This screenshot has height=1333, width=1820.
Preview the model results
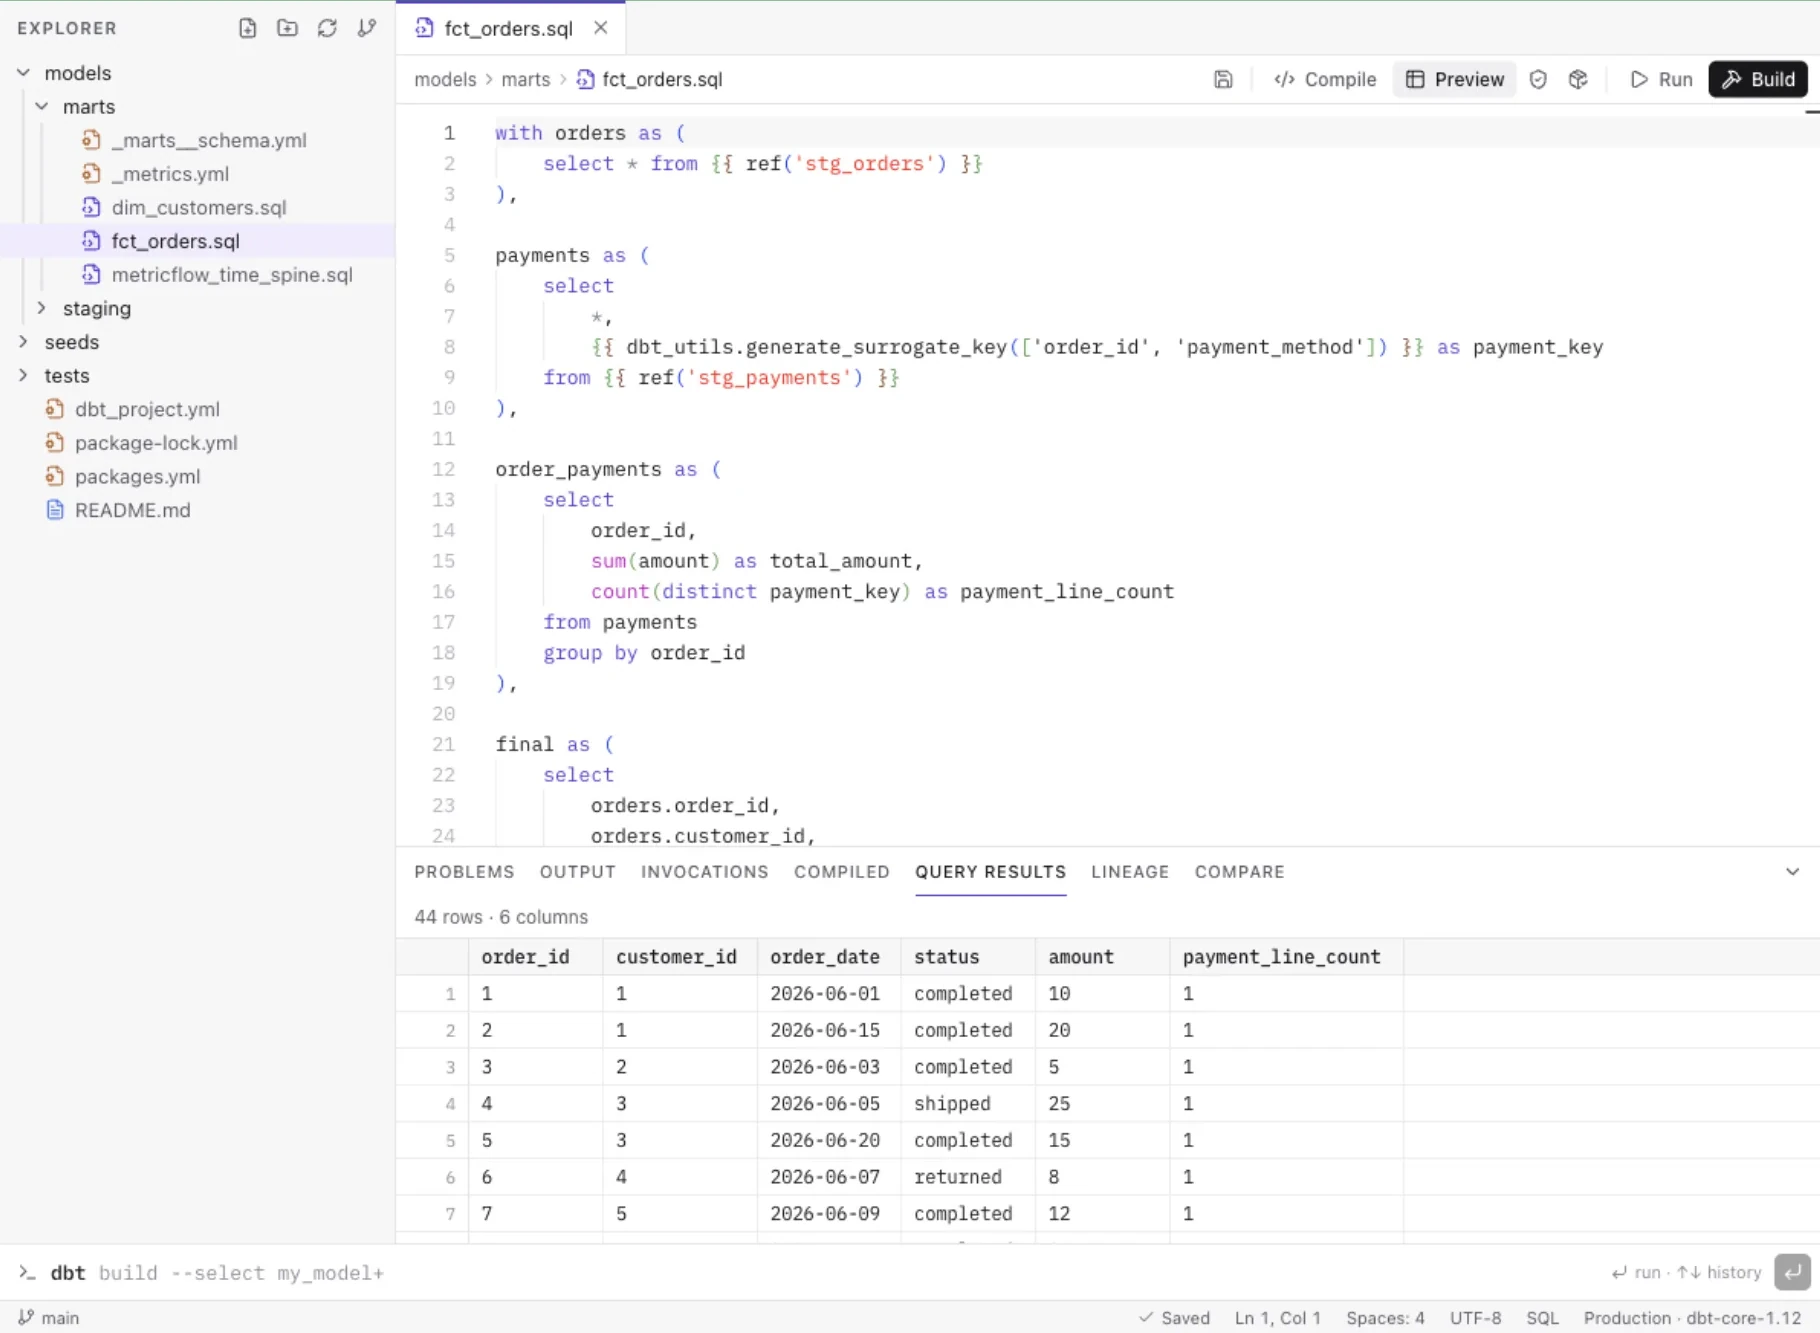(x=1455, y=79)
